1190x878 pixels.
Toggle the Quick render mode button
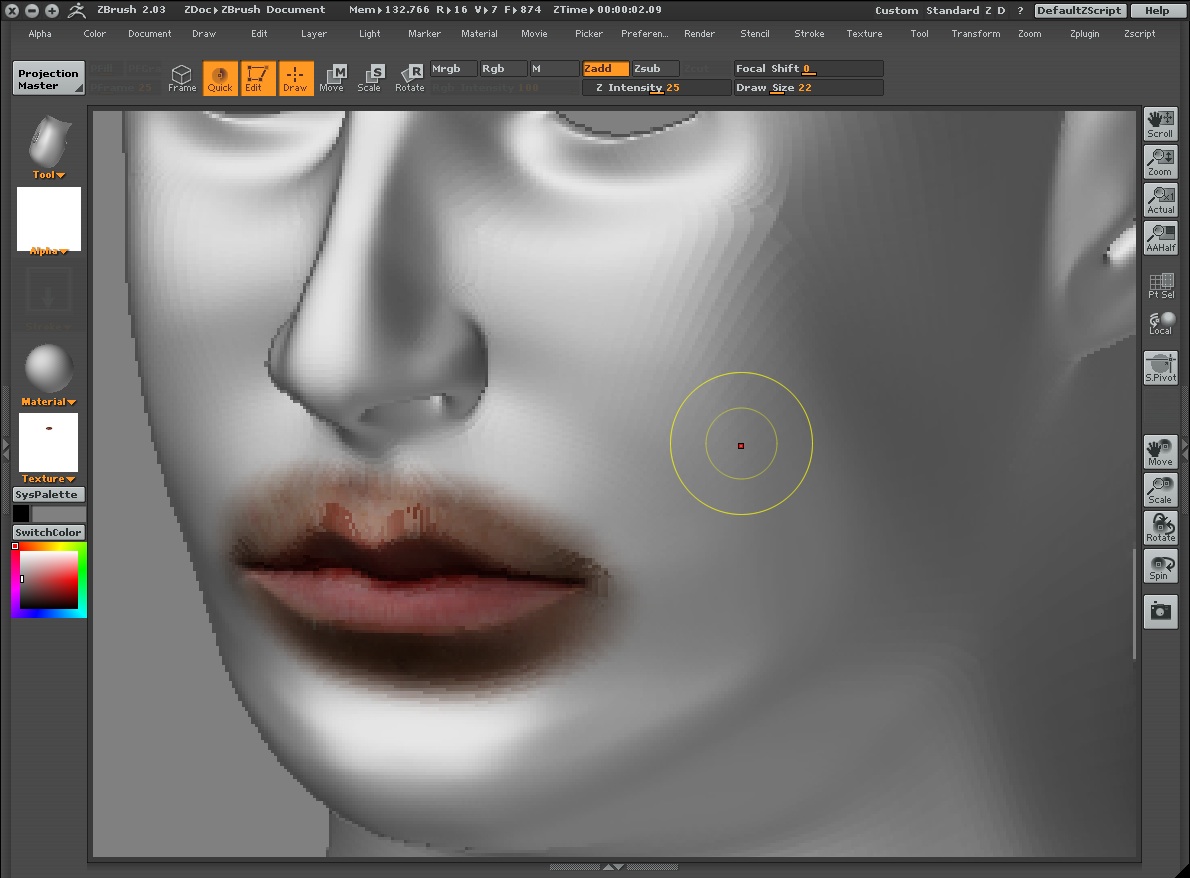tap(220, 77)
